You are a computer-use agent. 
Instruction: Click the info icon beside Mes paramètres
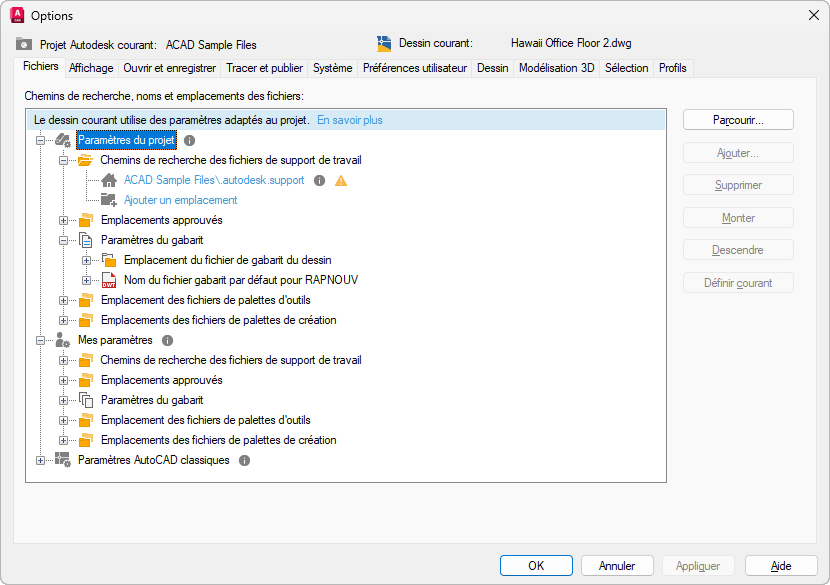[x=167, y=340]
